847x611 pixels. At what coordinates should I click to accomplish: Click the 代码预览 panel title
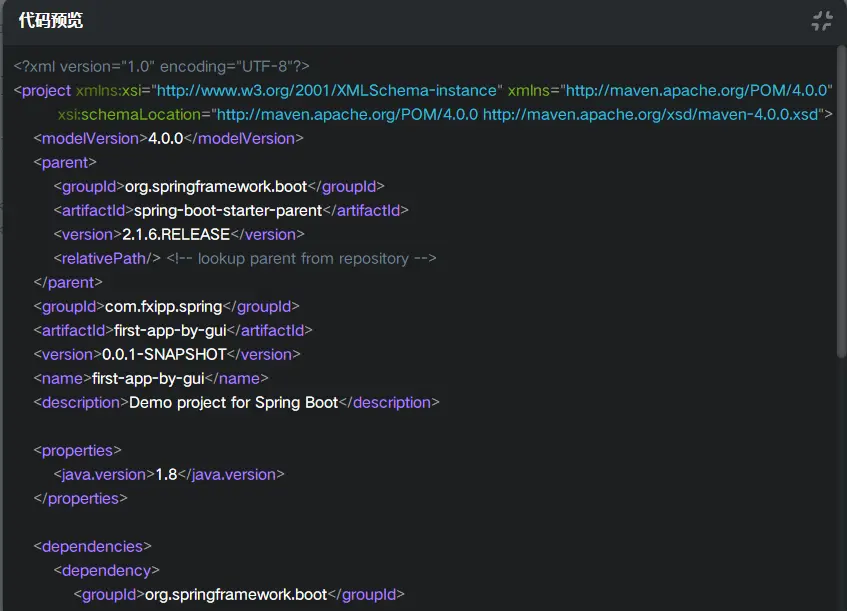coord(51,21)
